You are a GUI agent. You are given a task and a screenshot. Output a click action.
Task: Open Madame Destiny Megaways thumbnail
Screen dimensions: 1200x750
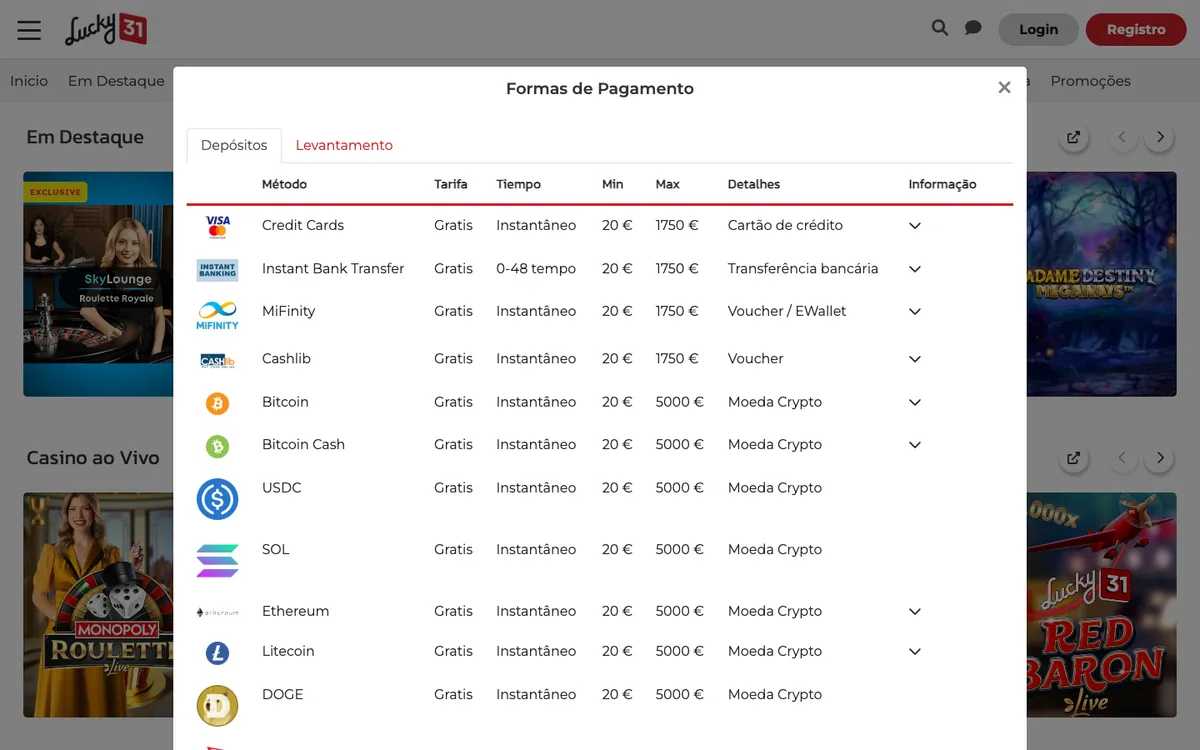coord(1101,284)
